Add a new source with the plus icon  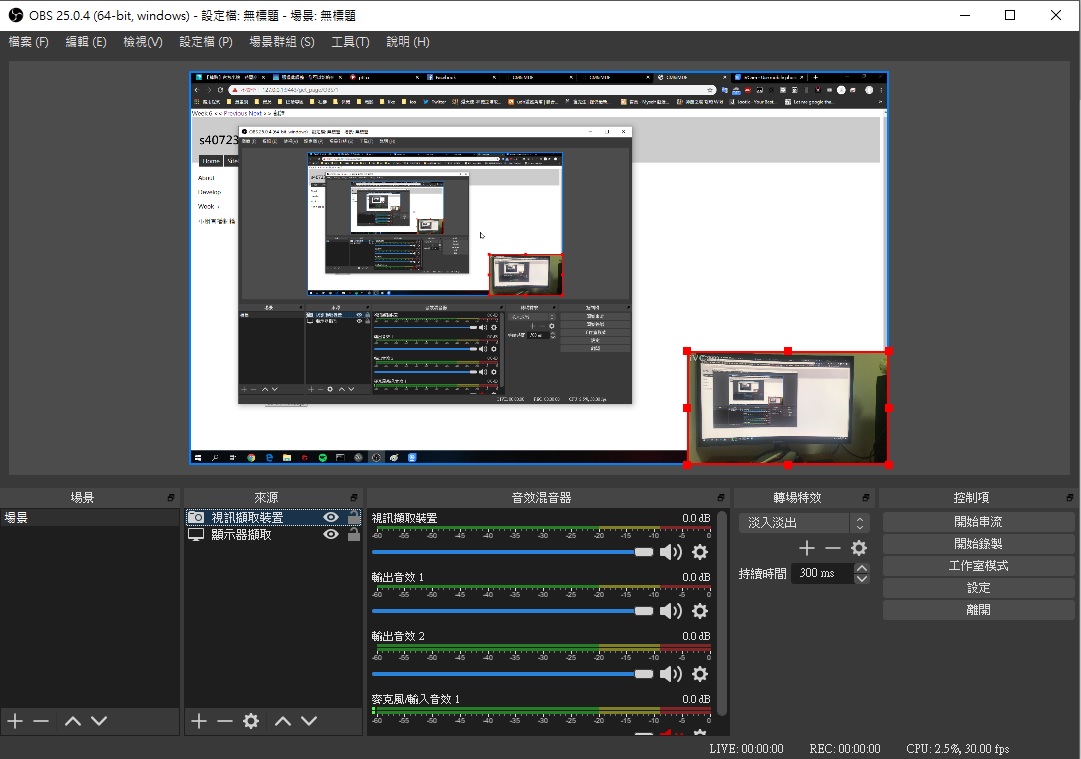tap(198, 721)
